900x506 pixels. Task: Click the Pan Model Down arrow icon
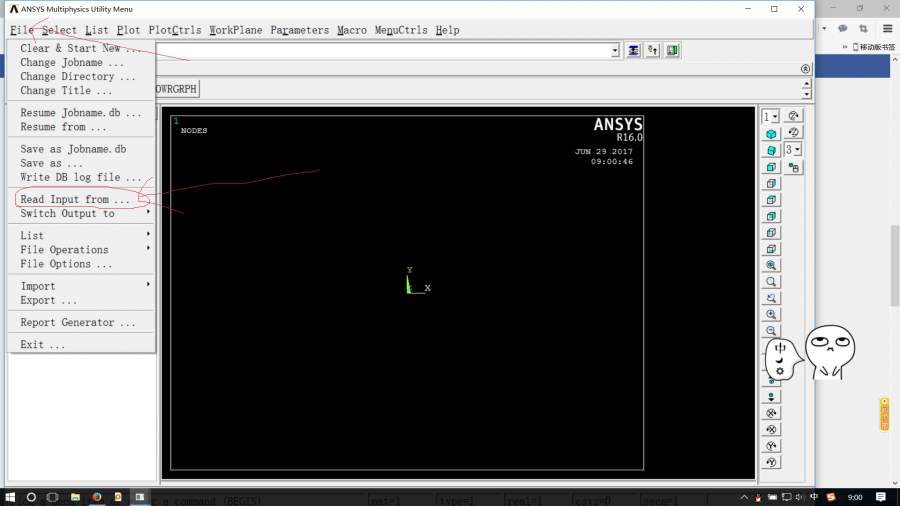pos(771,396)
